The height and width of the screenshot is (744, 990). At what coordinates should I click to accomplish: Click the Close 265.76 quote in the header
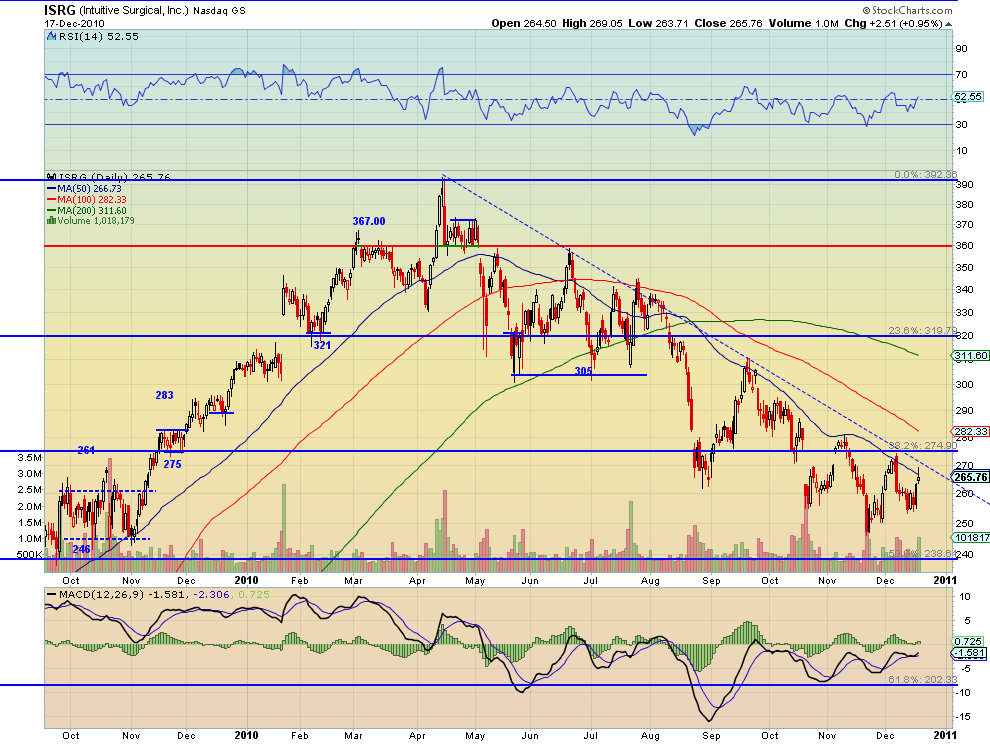(x=729, y=23)
